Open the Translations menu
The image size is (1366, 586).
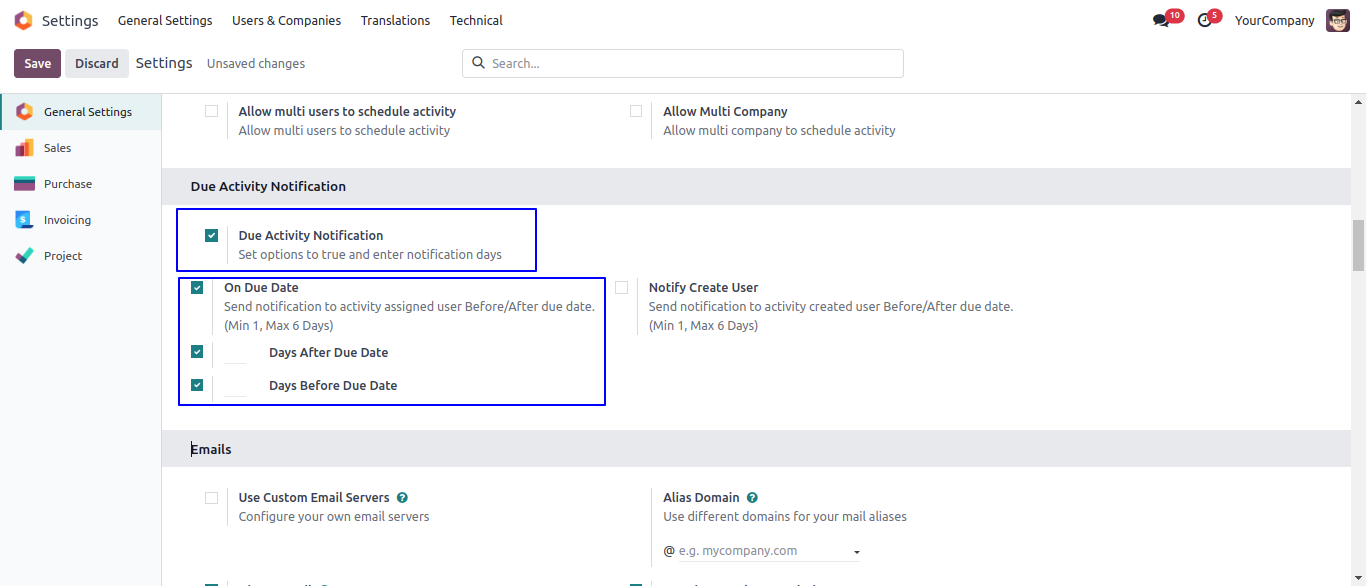(x=395, y=21)
